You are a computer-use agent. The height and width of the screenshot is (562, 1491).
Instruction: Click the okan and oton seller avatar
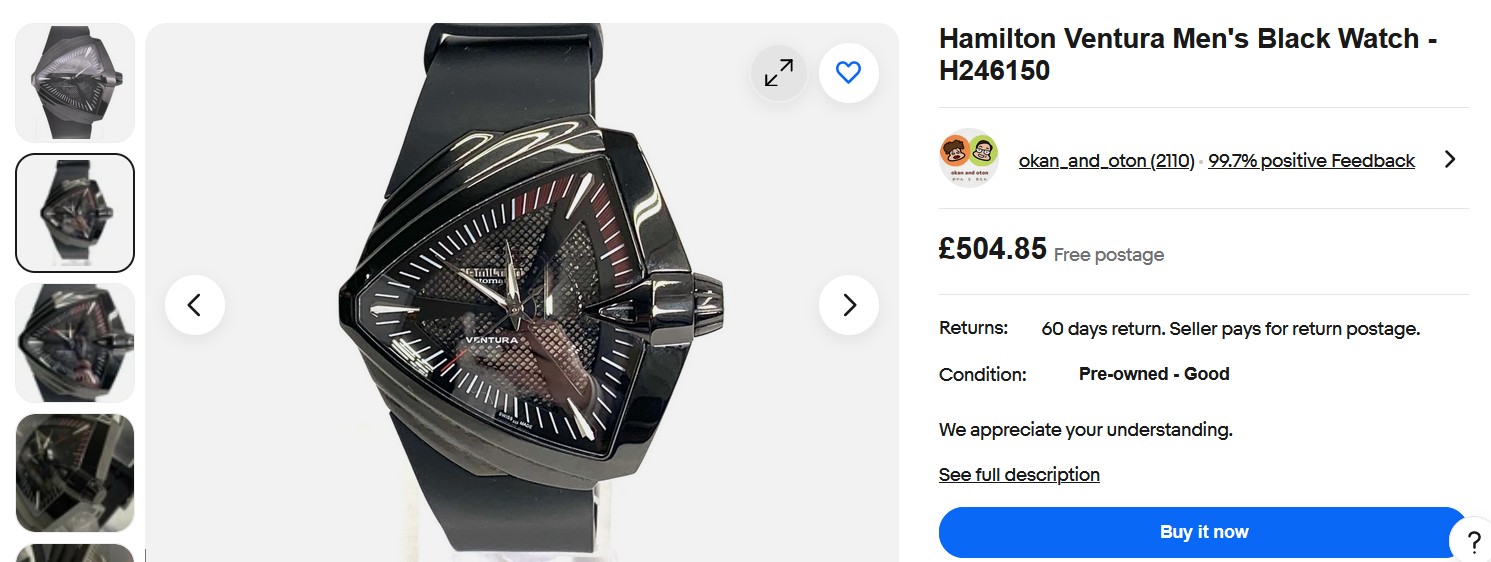point(969,159)
